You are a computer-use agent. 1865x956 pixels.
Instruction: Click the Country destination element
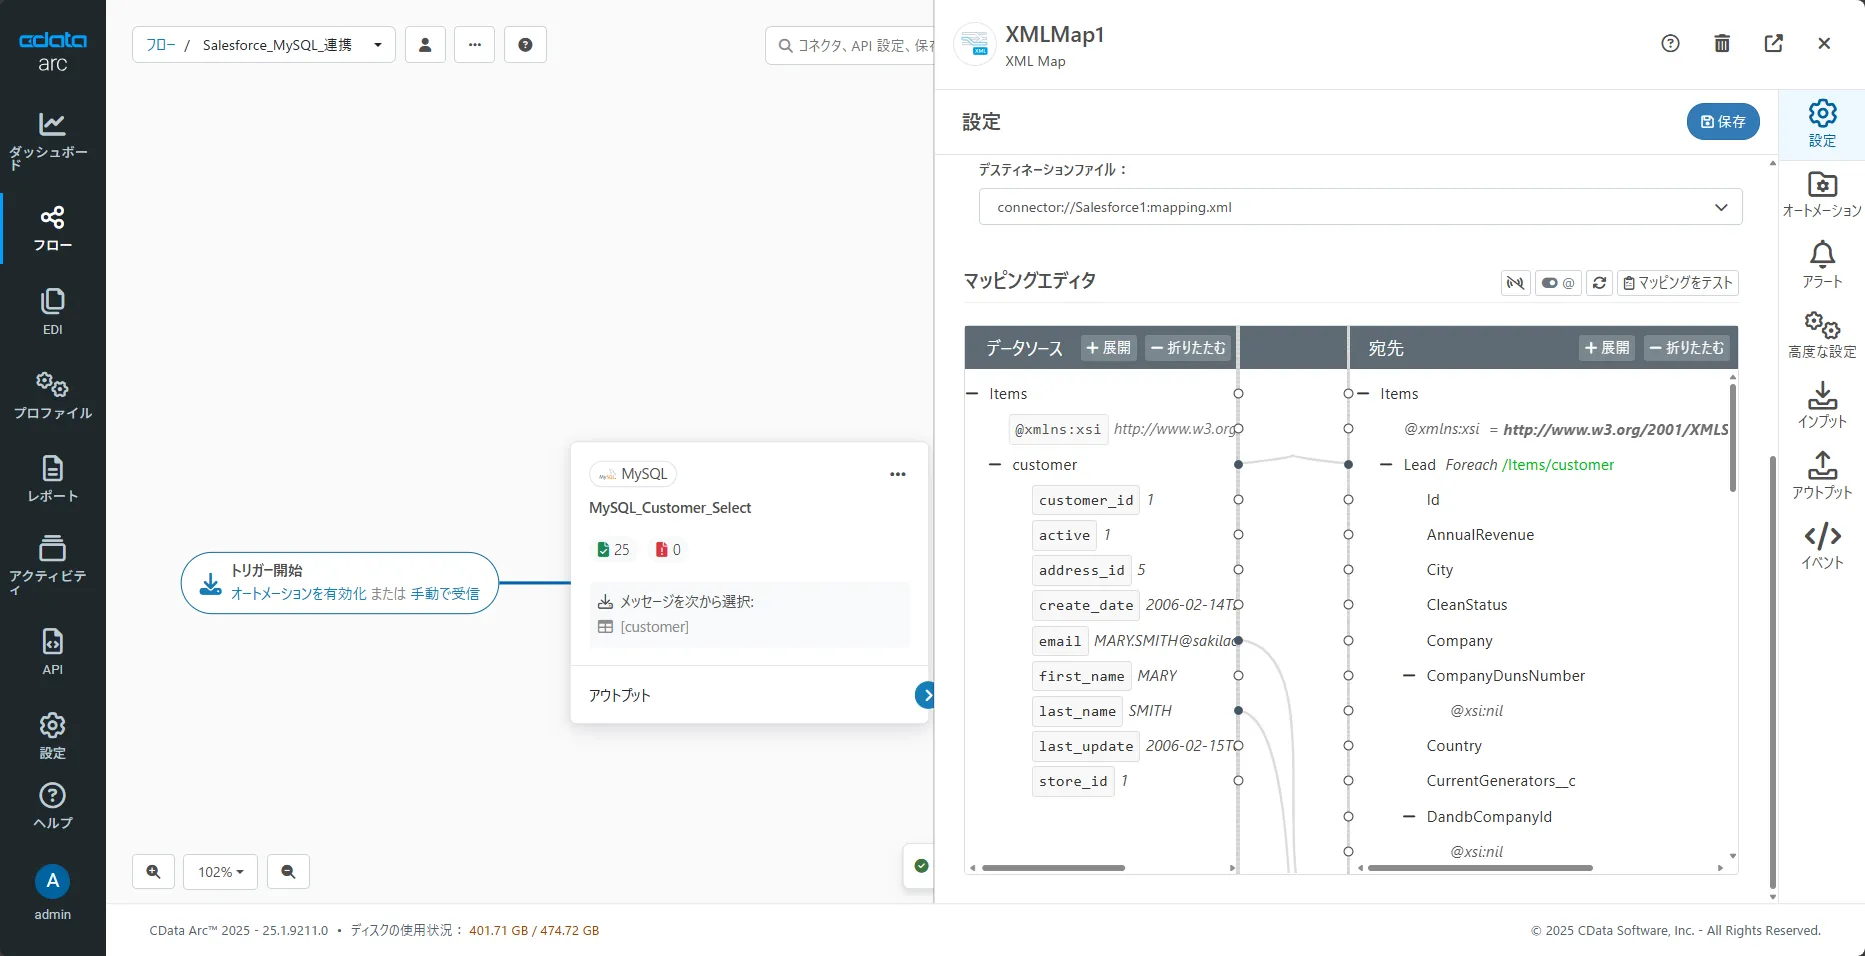[x=1454, y=746]
